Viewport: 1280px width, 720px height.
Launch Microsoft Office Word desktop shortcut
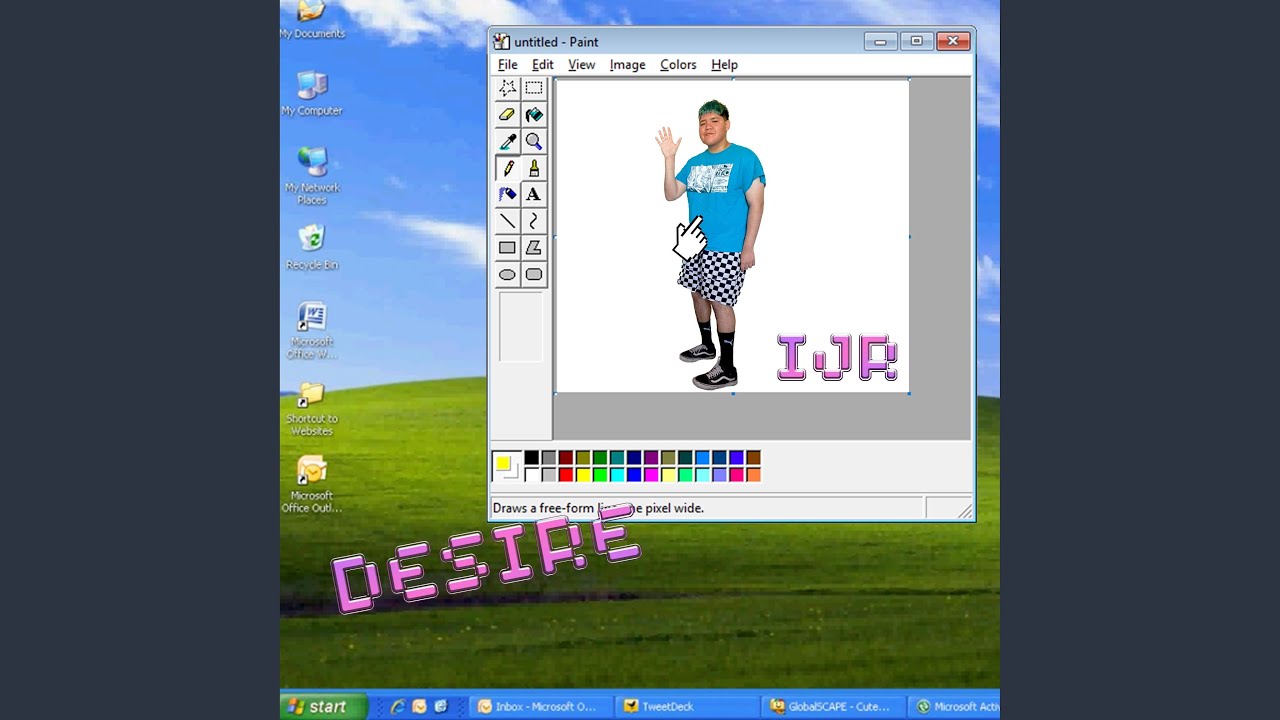click(x=312, y=330)
